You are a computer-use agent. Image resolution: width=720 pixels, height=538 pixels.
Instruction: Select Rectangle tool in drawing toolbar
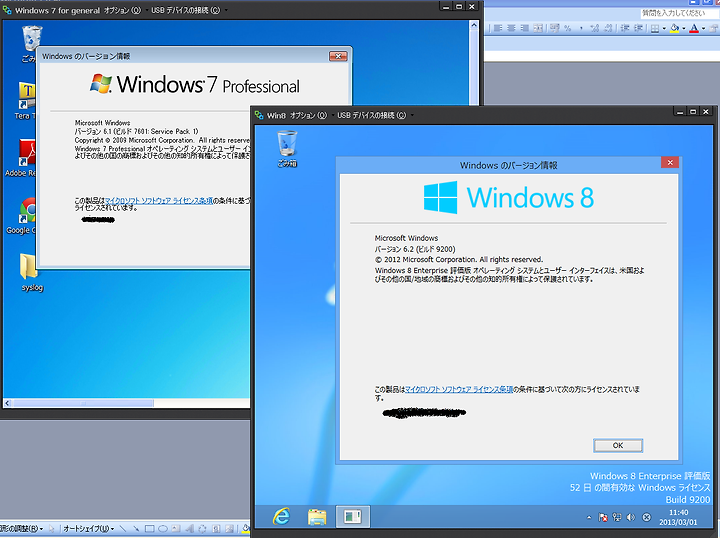click(x=149, y=529)
